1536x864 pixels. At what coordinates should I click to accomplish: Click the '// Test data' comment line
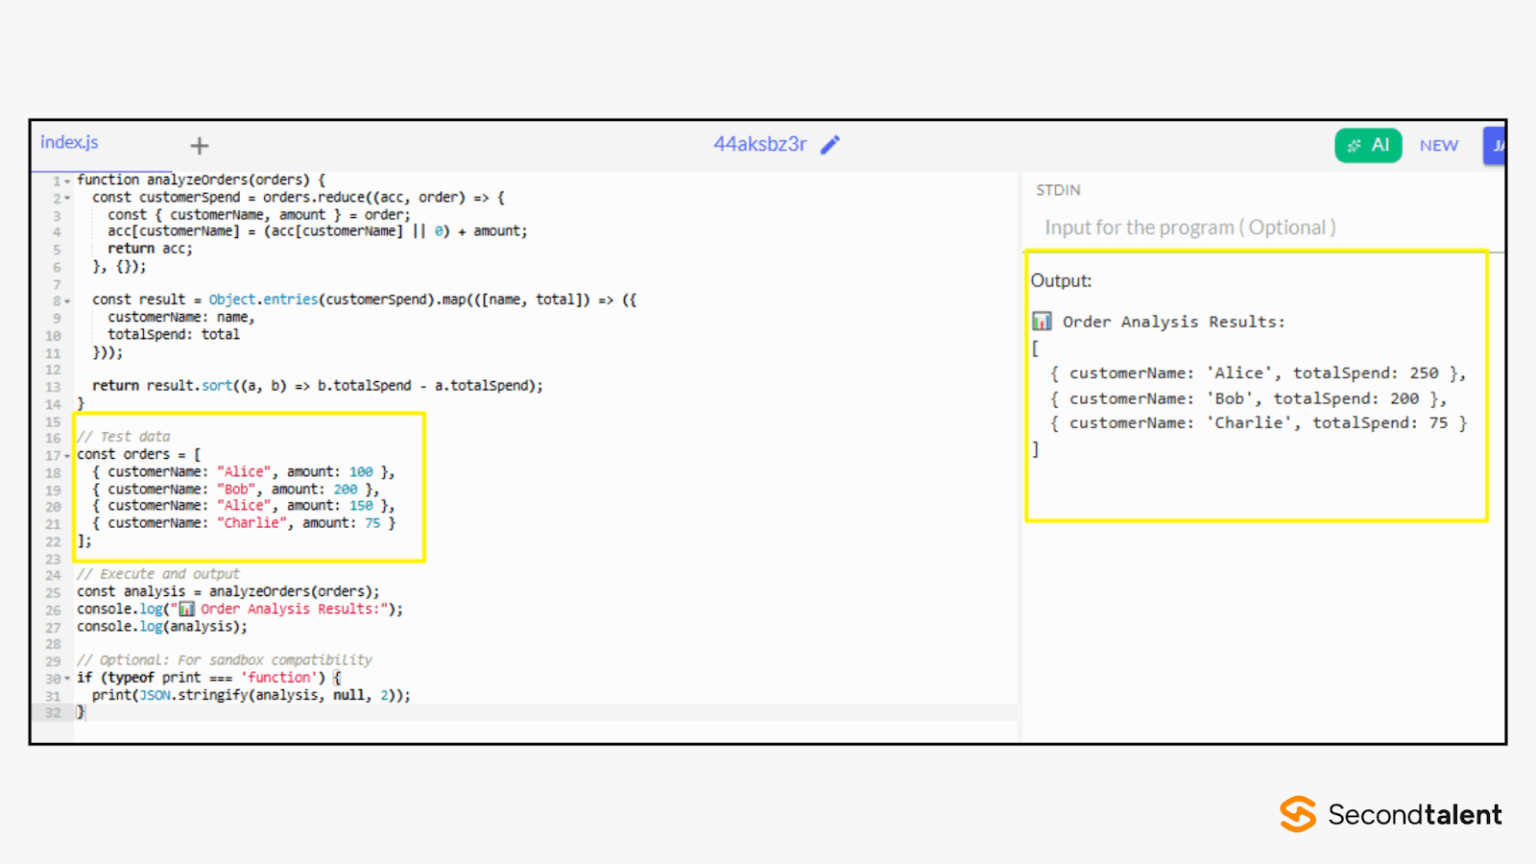point(124,437)
